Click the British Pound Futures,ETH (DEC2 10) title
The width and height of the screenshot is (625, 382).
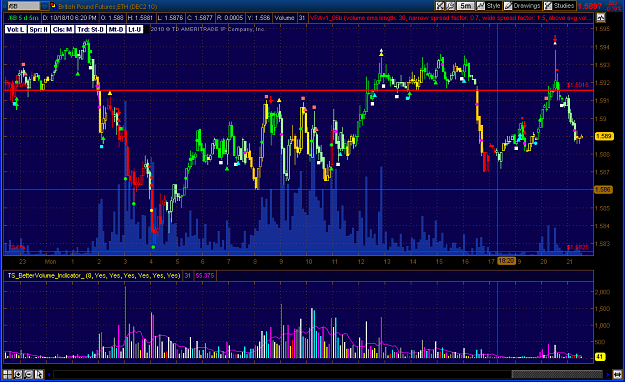pyautogui.click(x=108, y=6)
